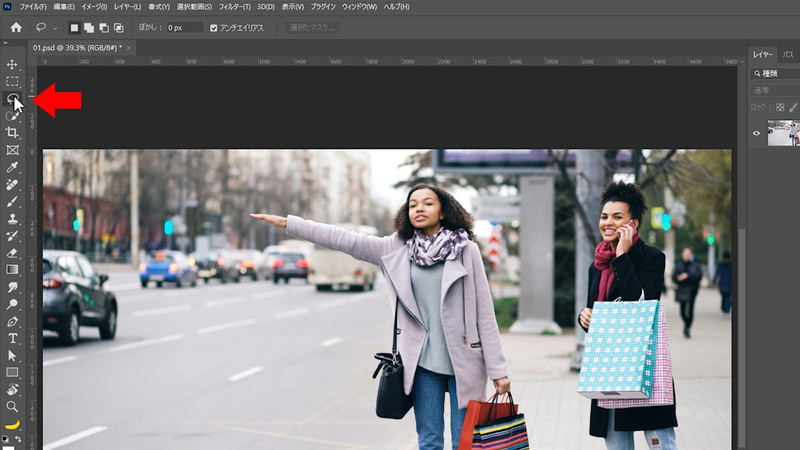
Task: Choose New Selection mode in options bar
Action: tap(74, 28)
